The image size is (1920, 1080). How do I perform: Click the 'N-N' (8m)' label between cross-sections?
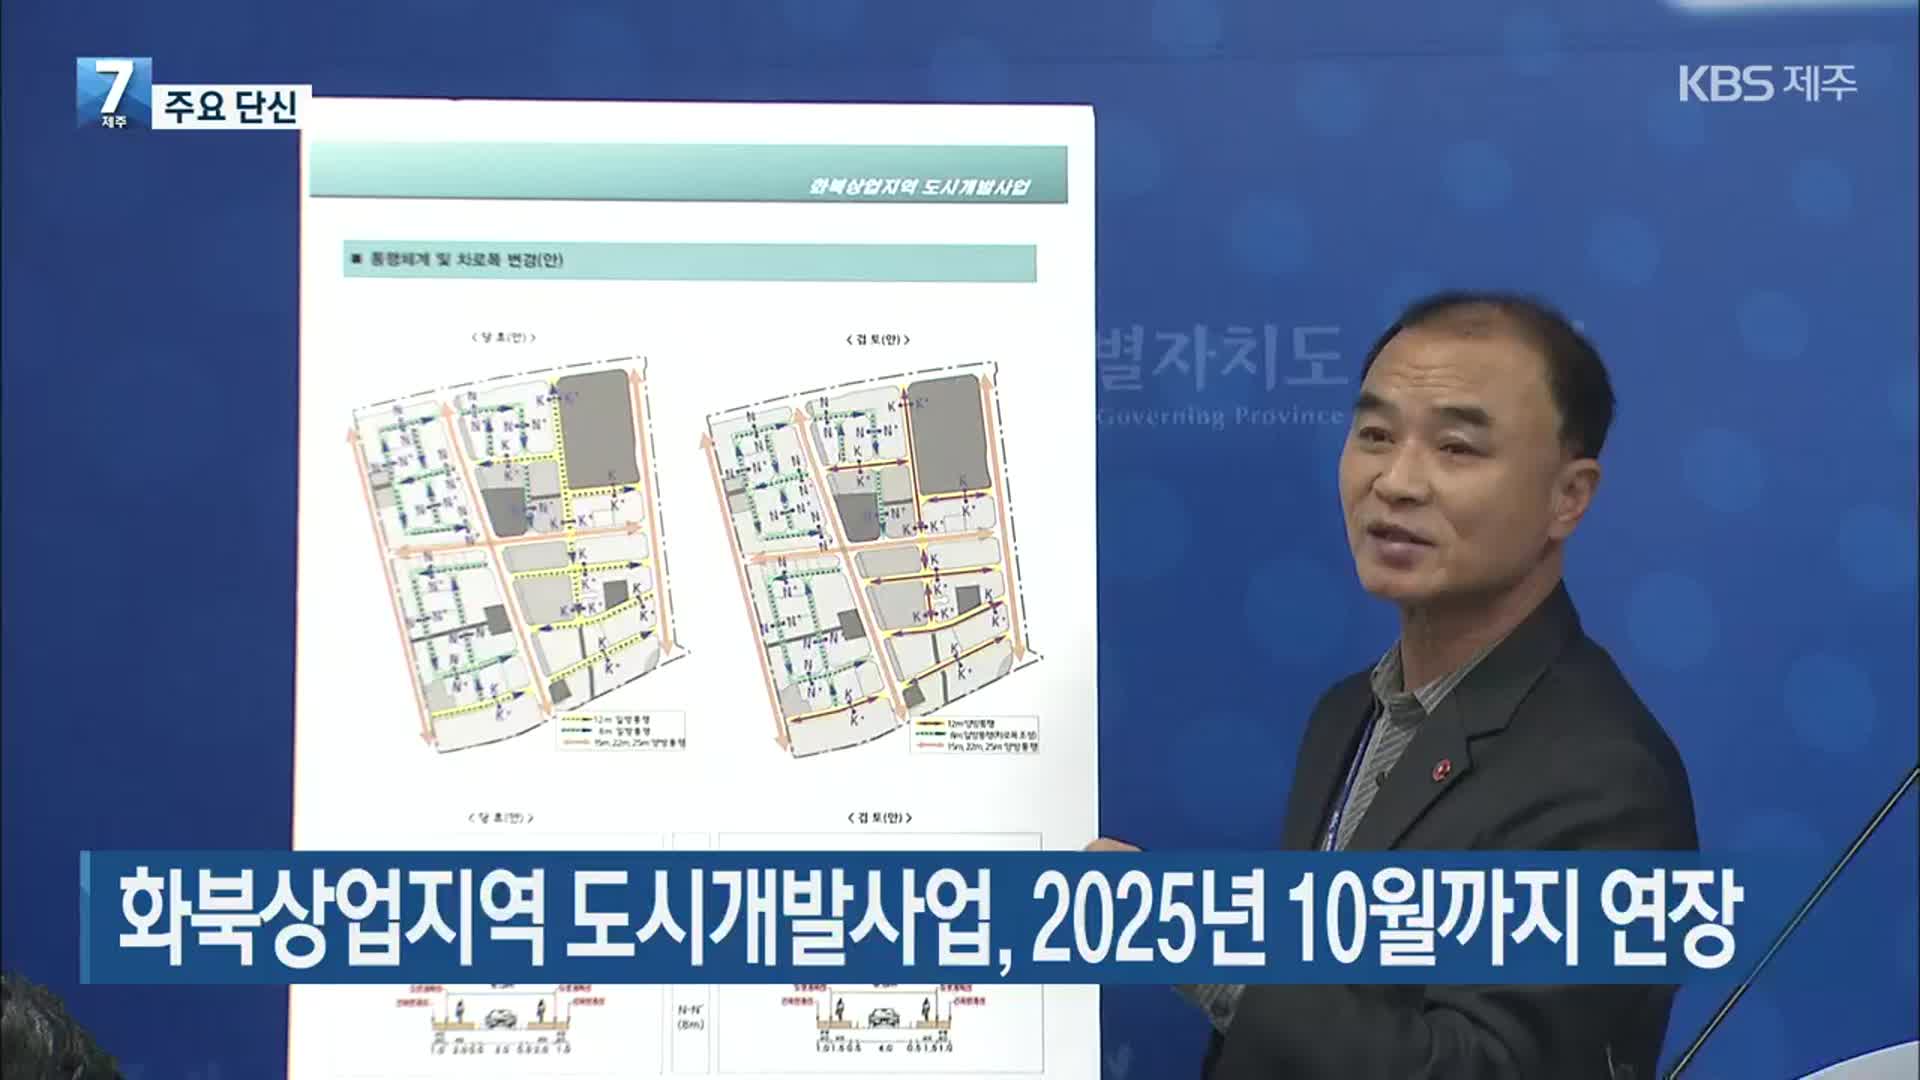[x=691, y=1016]
